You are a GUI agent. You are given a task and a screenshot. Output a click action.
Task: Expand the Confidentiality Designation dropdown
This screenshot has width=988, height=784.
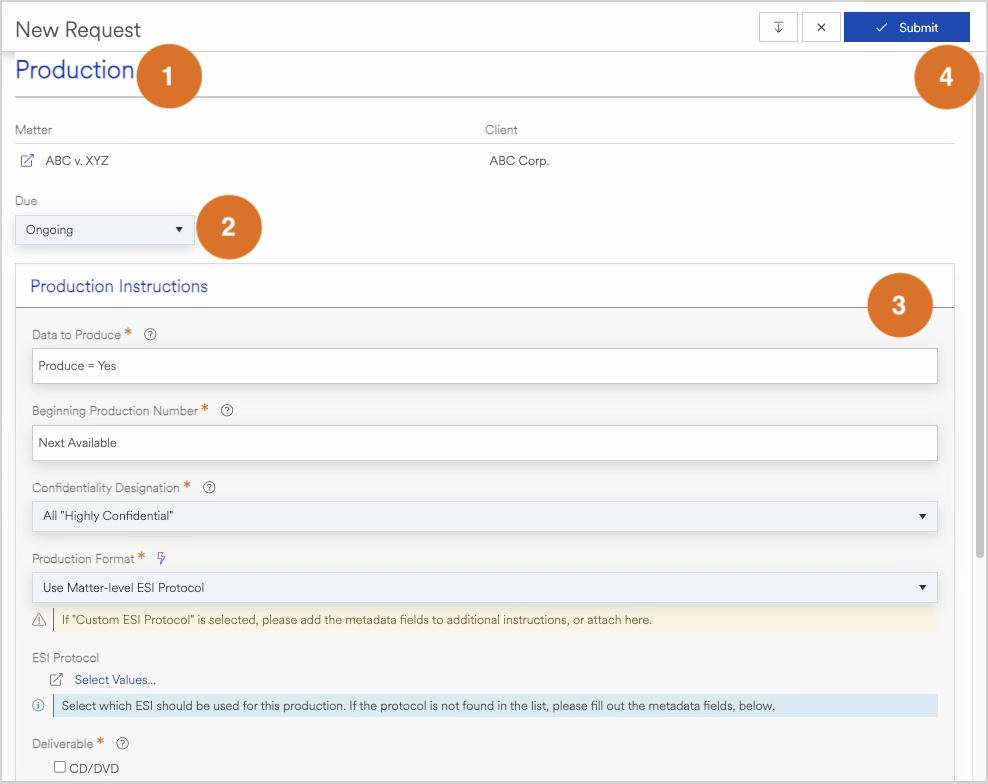485,516
